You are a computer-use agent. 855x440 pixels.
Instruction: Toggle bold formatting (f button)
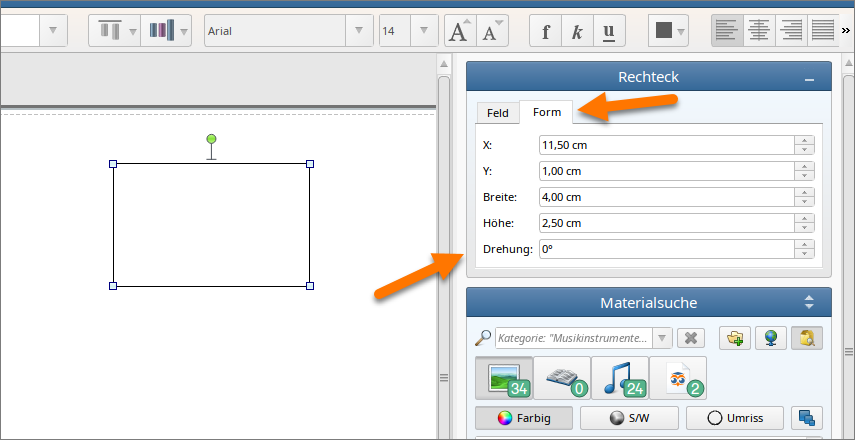(546, 31)
